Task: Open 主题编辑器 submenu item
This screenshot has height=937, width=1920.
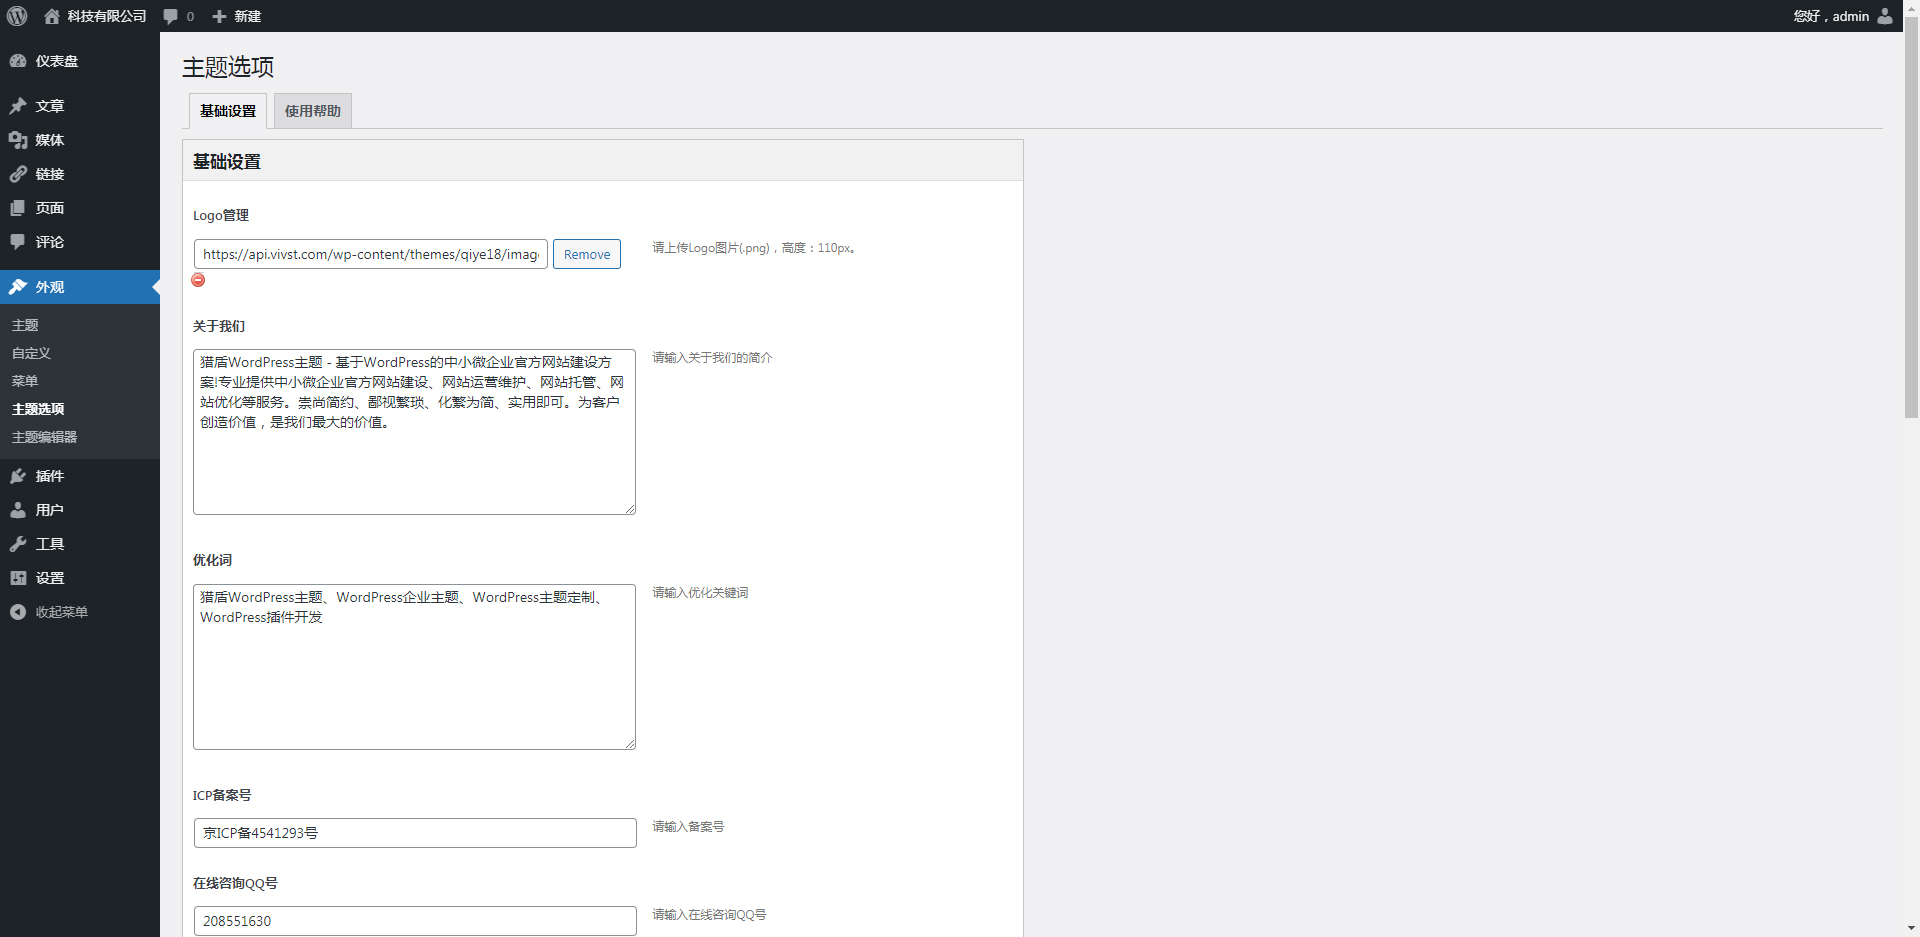Action: [x=44, y=437]
